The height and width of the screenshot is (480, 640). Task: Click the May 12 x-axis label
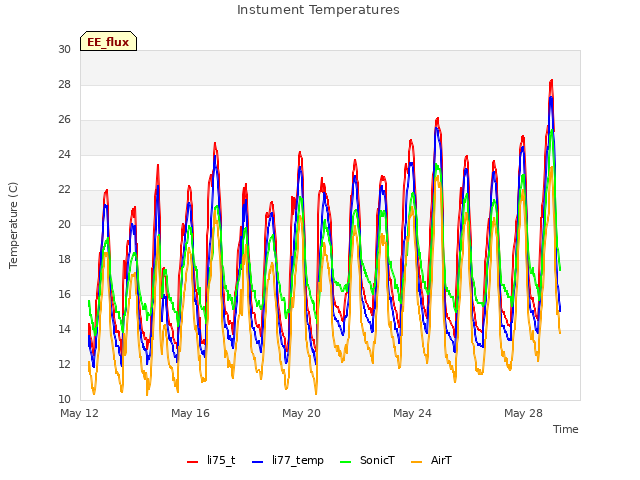coord(80,413)
